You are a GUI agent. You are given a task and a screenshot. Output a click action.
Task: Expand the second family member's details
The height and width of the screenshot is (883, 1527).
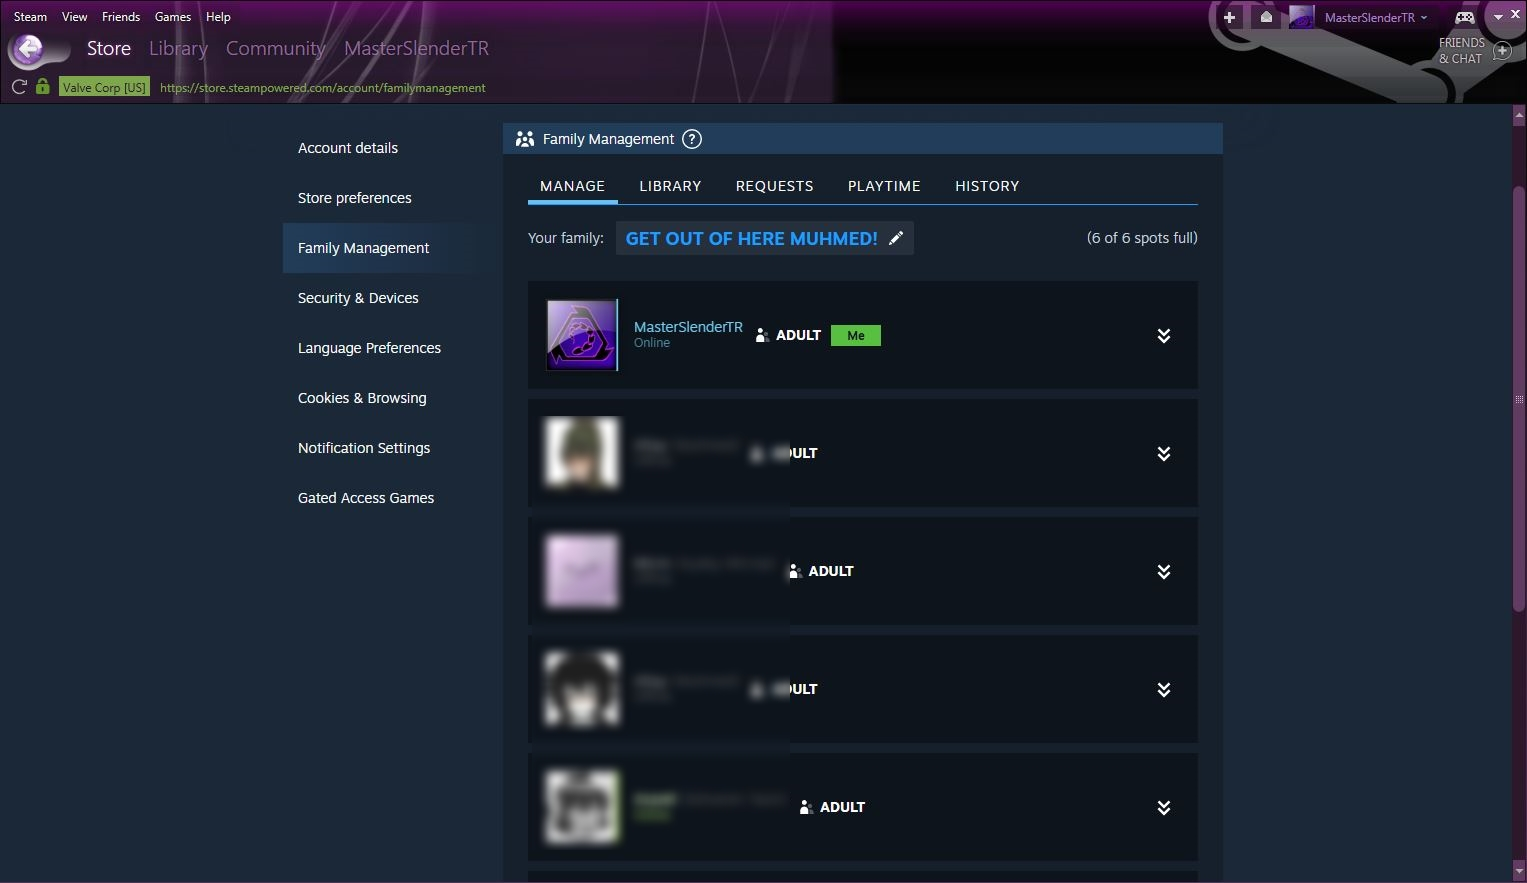[x=1164, y=454]
